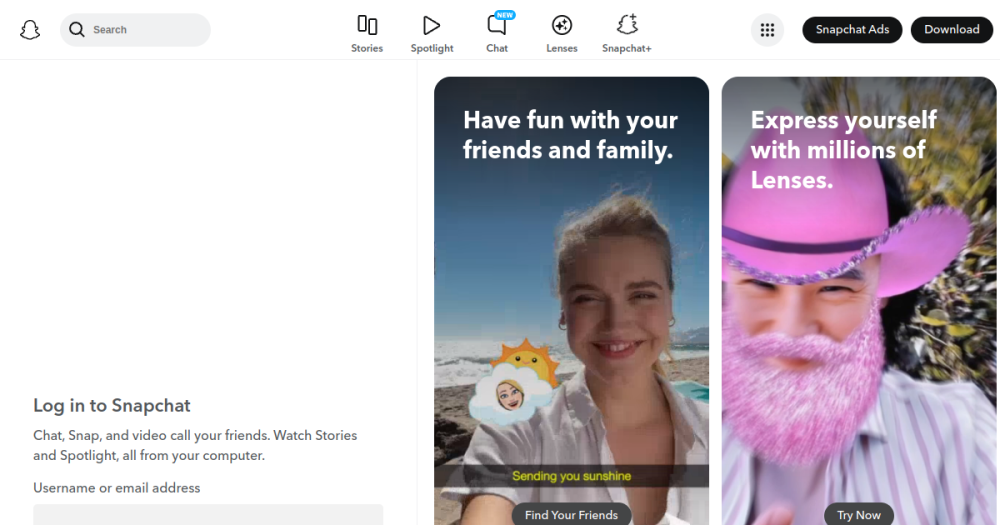This screenshot has width=1000, height=525.
Task: Click the Download button
Action: coord(952,30)
